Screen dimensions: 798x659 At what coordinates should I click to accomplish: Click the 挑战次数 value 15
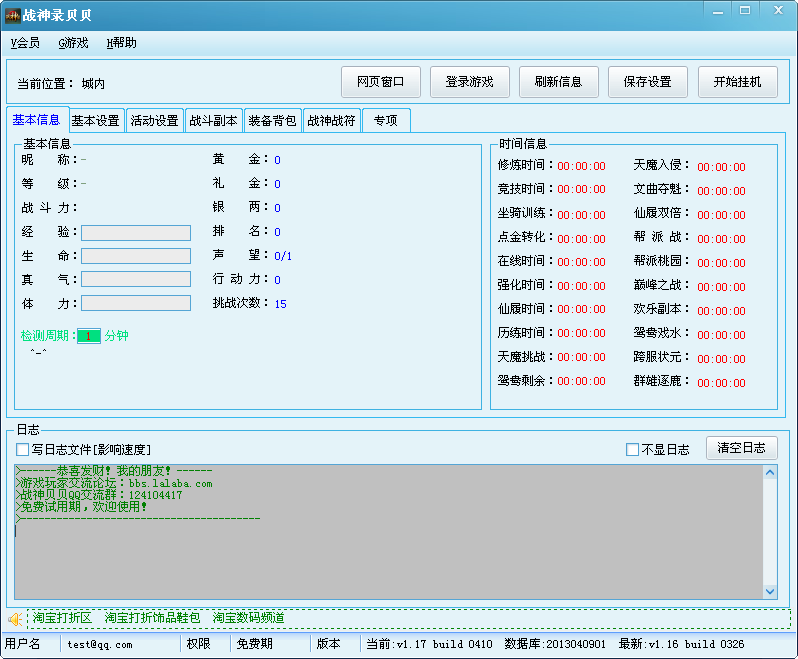click(x=280, y=304)
